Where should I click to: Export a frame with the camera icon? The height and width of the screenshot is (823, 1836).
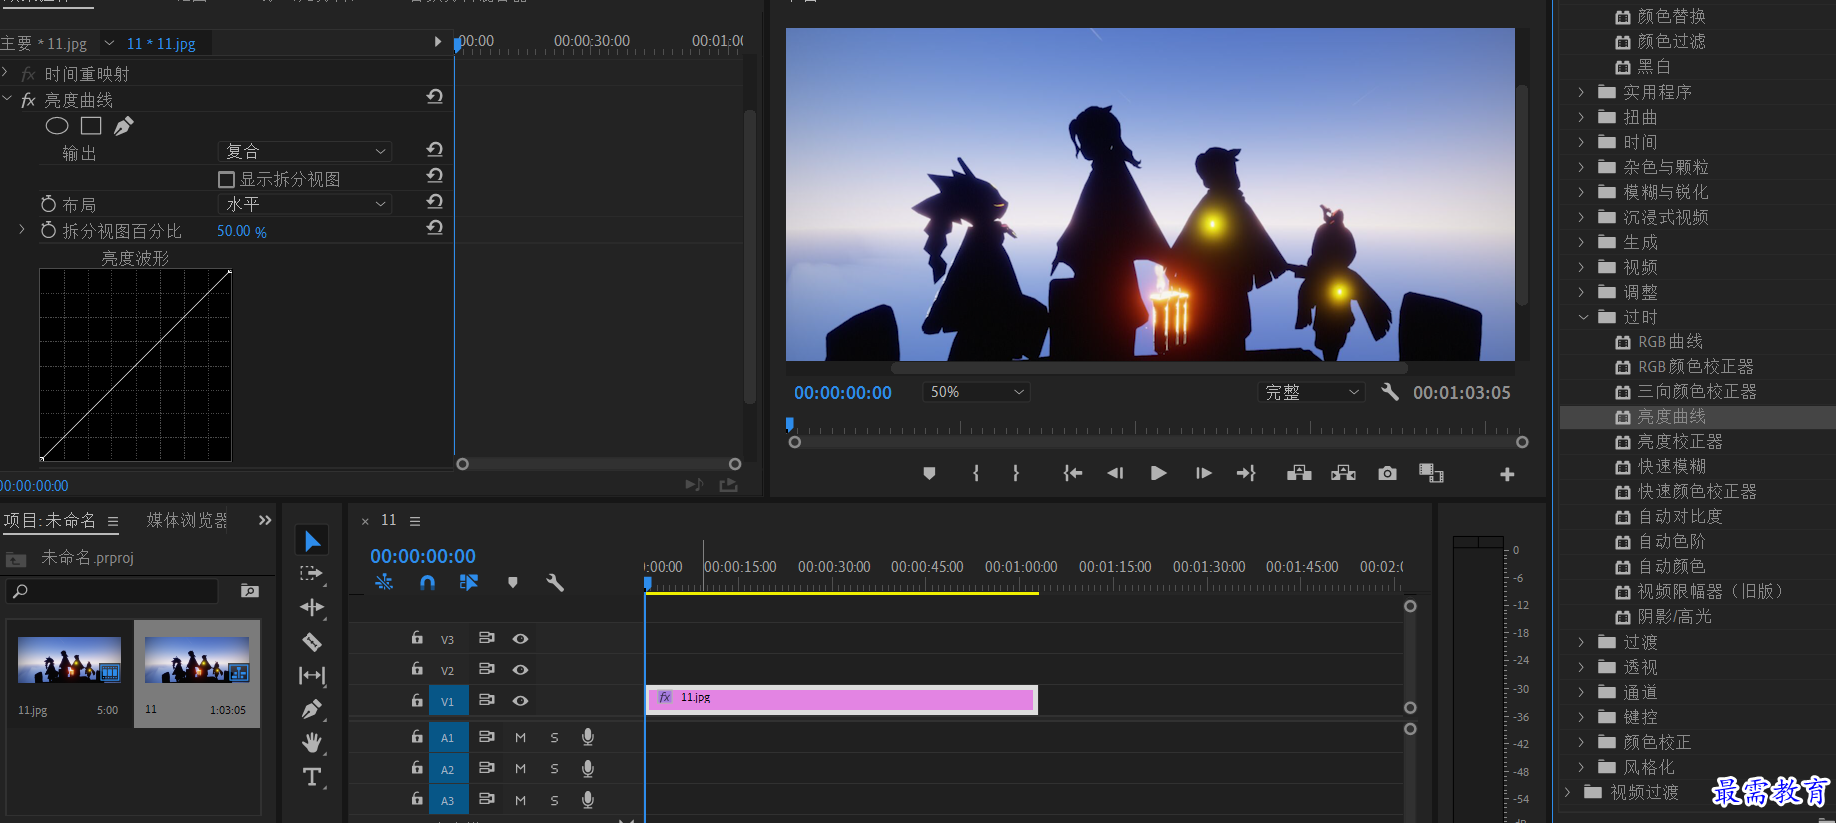(1387, 474)
